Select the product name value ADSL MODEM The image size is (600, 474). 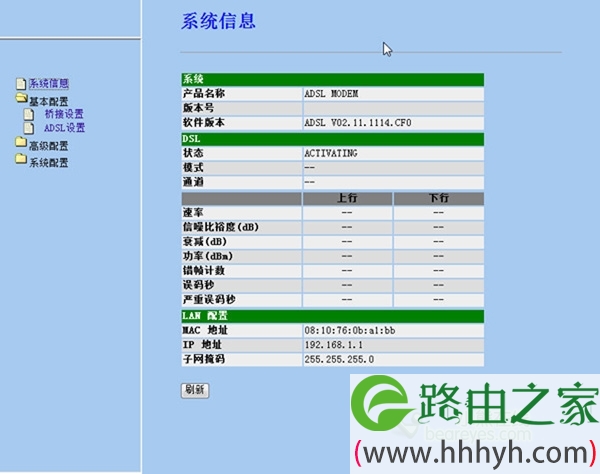click(331, 94)
